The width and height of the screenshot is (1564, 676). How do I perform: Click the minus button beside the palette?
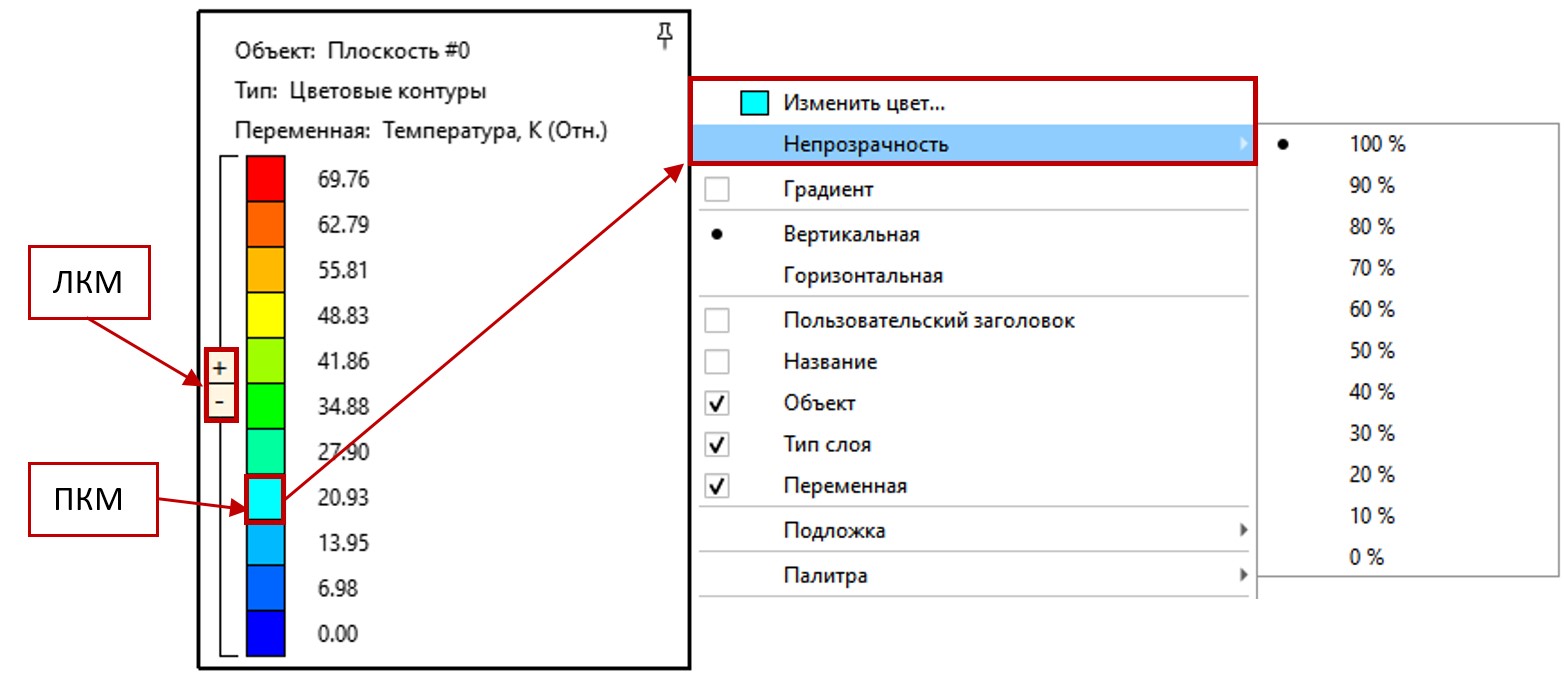point(220,401)
